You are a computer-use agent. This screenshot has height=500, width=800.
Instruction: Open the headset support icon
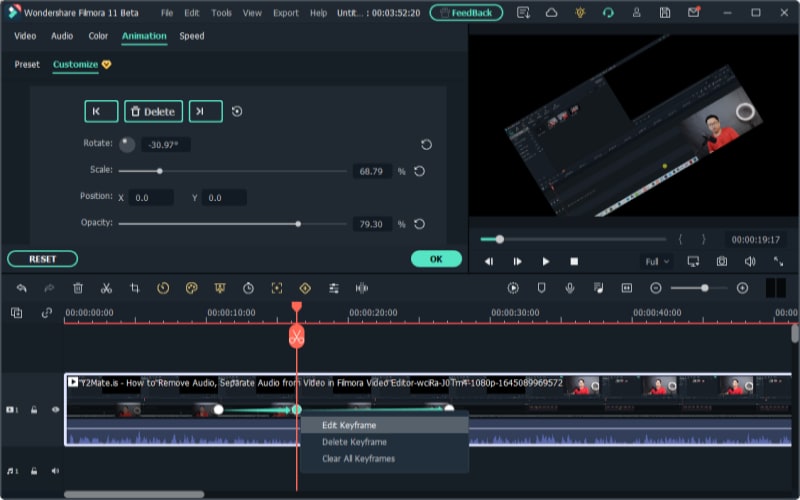click(608, 13)
